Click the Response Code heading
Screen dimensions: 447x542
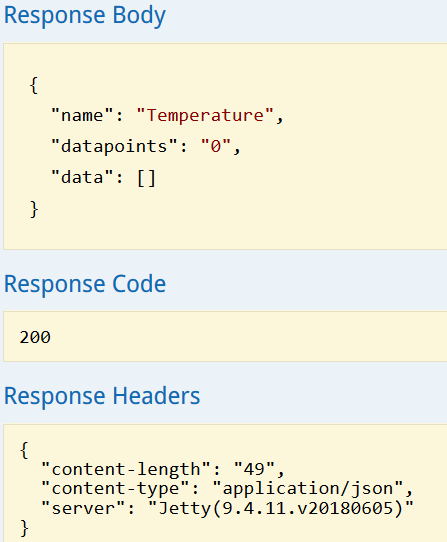[x=85, y=284]
